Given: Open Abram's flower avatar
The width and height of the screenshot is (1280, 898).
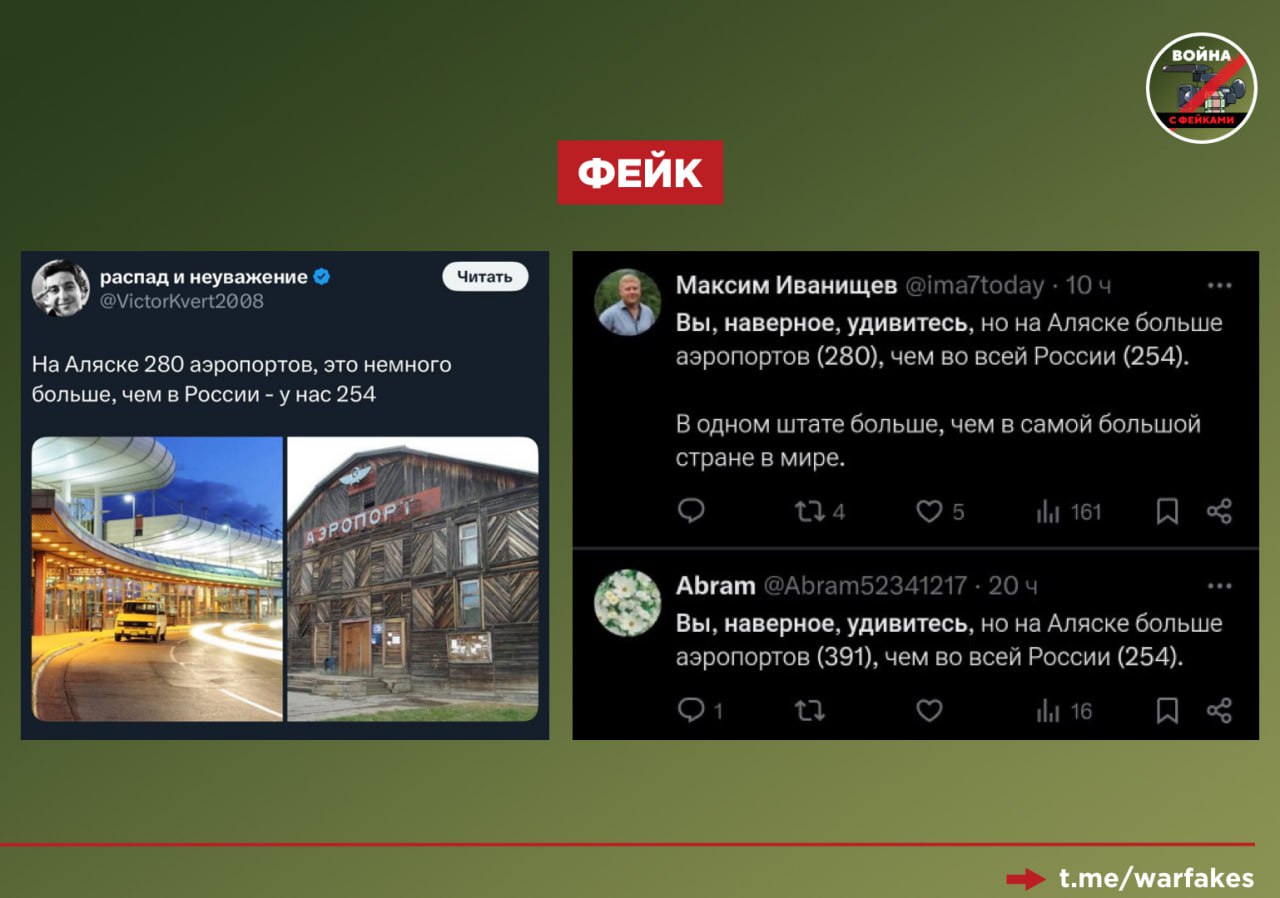Looking at the screenshot, I should click(628, 603).
